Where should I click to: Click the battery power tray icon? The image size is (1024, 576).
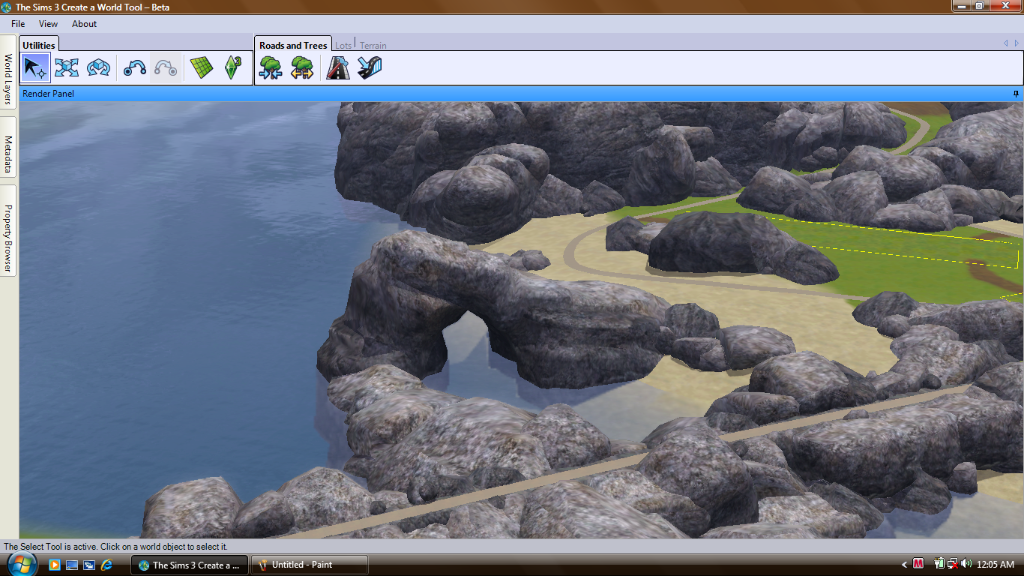tap(939, 564)
